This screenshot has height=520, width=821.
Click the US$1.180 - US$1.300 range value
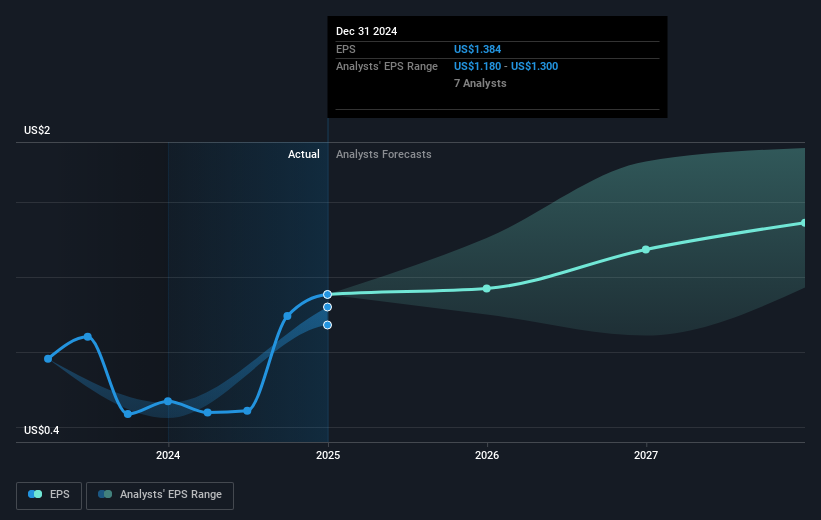(506, 67)
